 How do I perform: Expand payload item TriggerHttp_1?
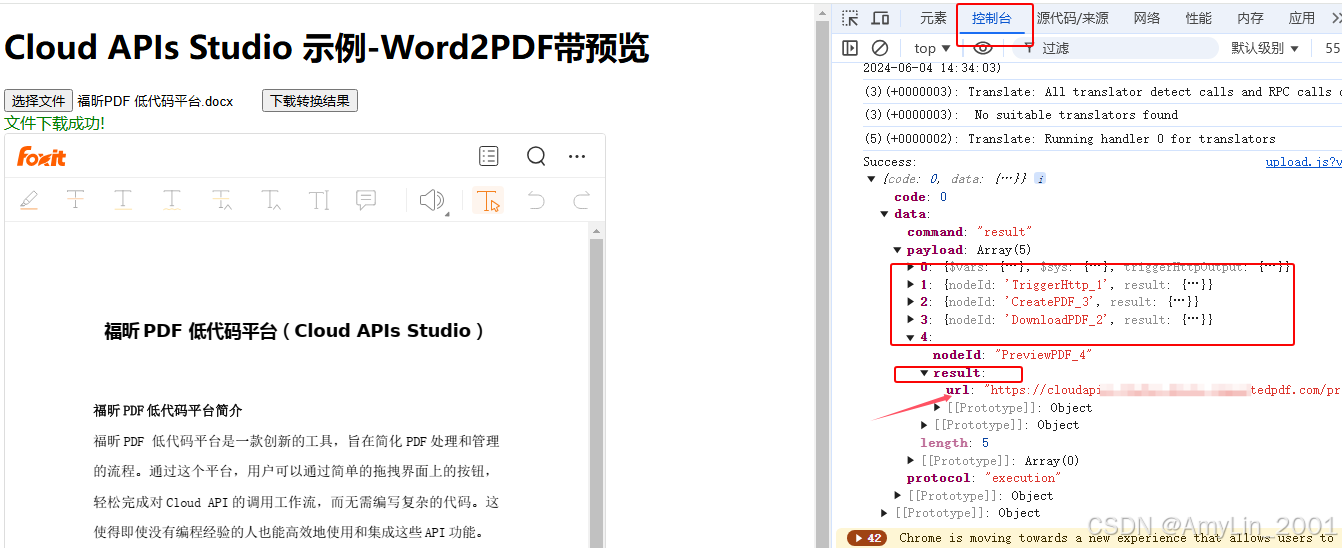pos(910,285)
